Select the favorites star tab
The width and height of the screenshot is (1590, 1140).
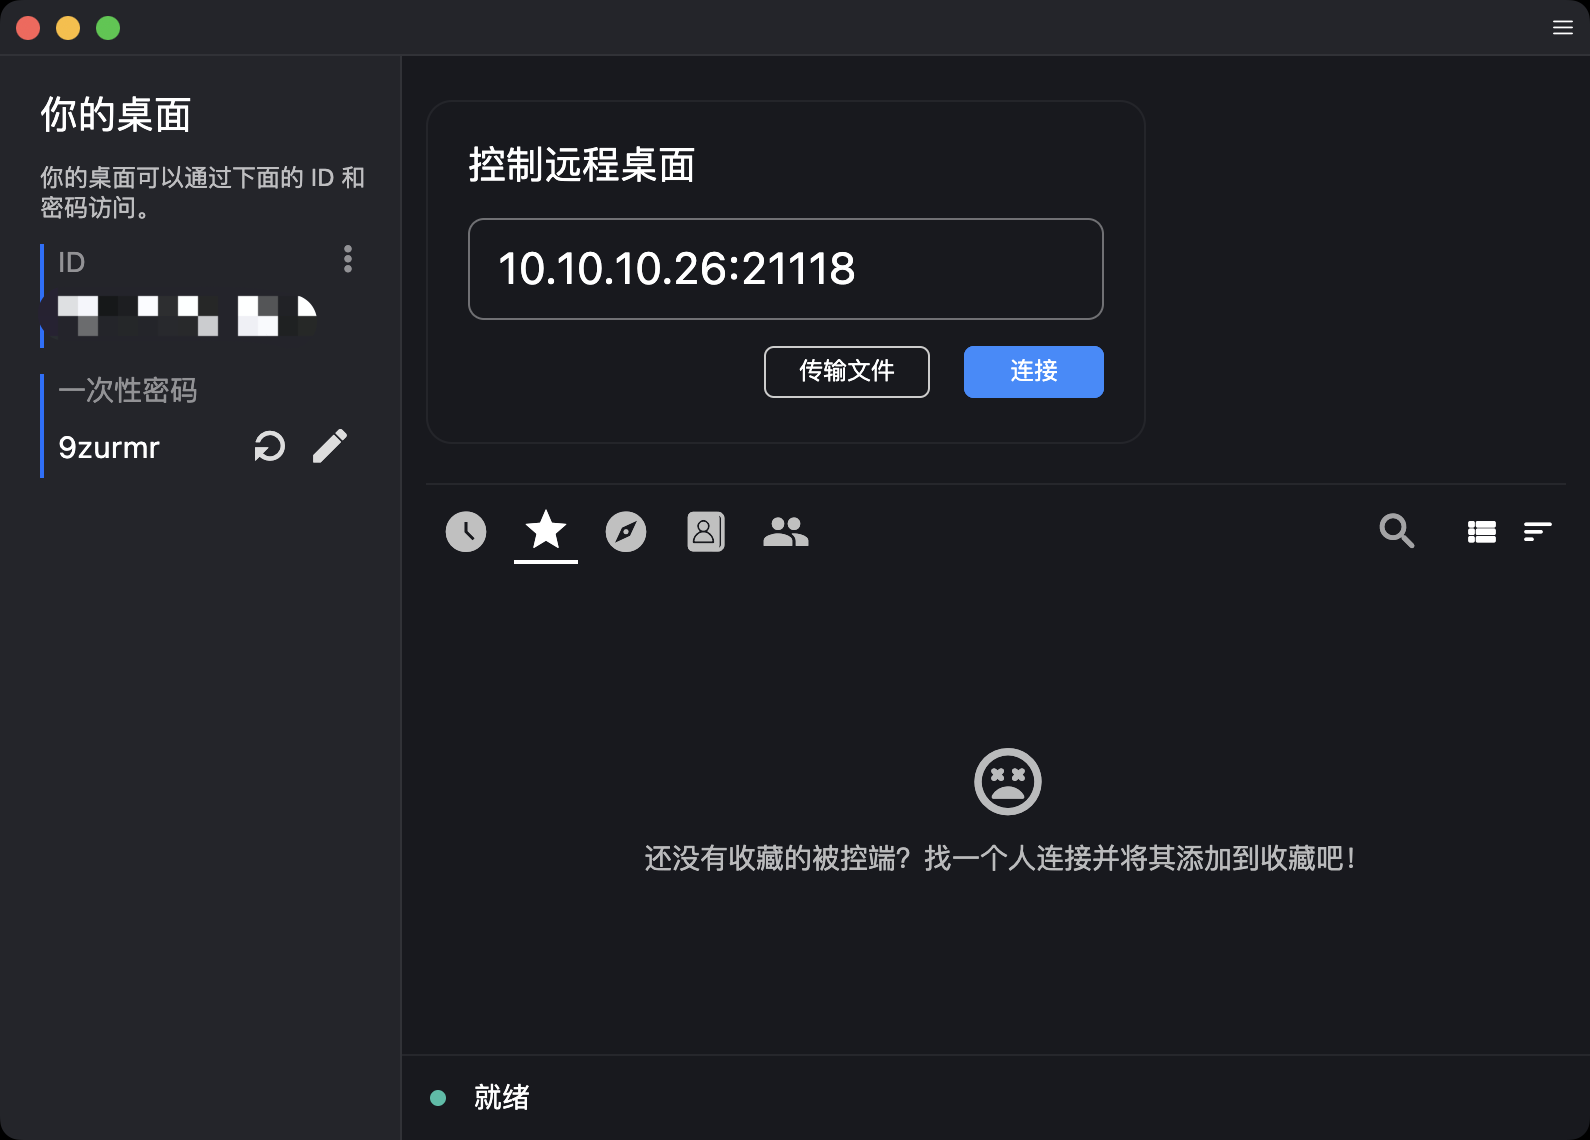coord(546,530)
